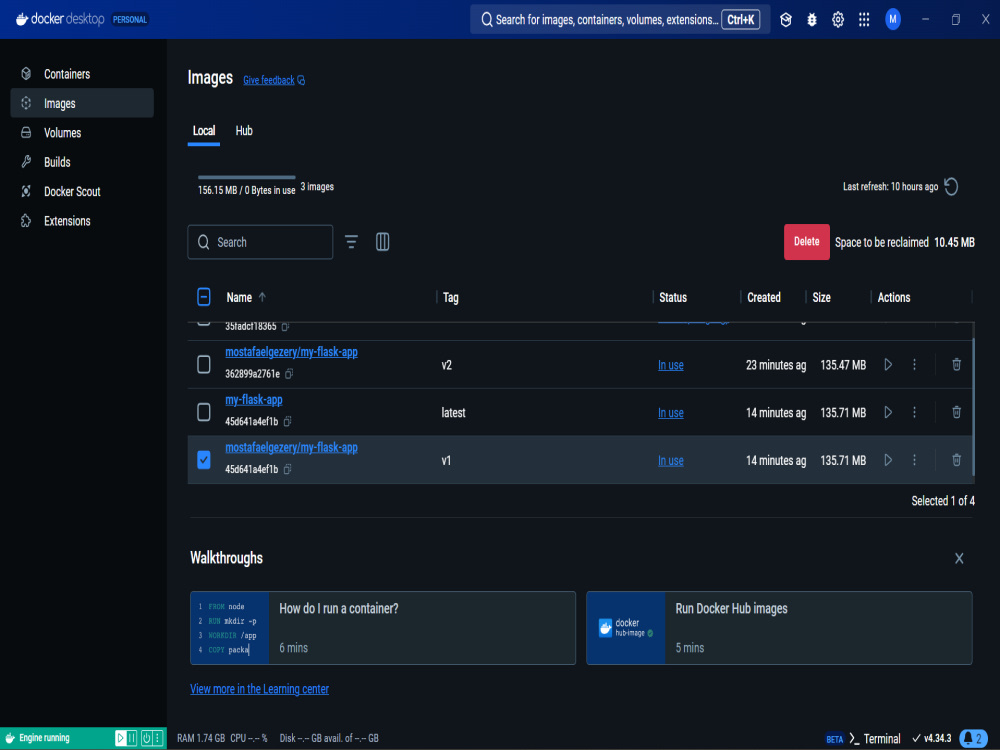Click the Name column sort arrow

click(262, 297)
